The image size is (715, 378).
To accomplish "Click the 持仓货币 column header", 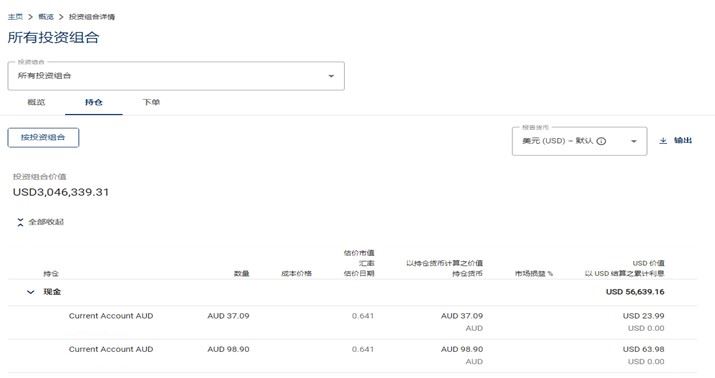I will [467, 274].
